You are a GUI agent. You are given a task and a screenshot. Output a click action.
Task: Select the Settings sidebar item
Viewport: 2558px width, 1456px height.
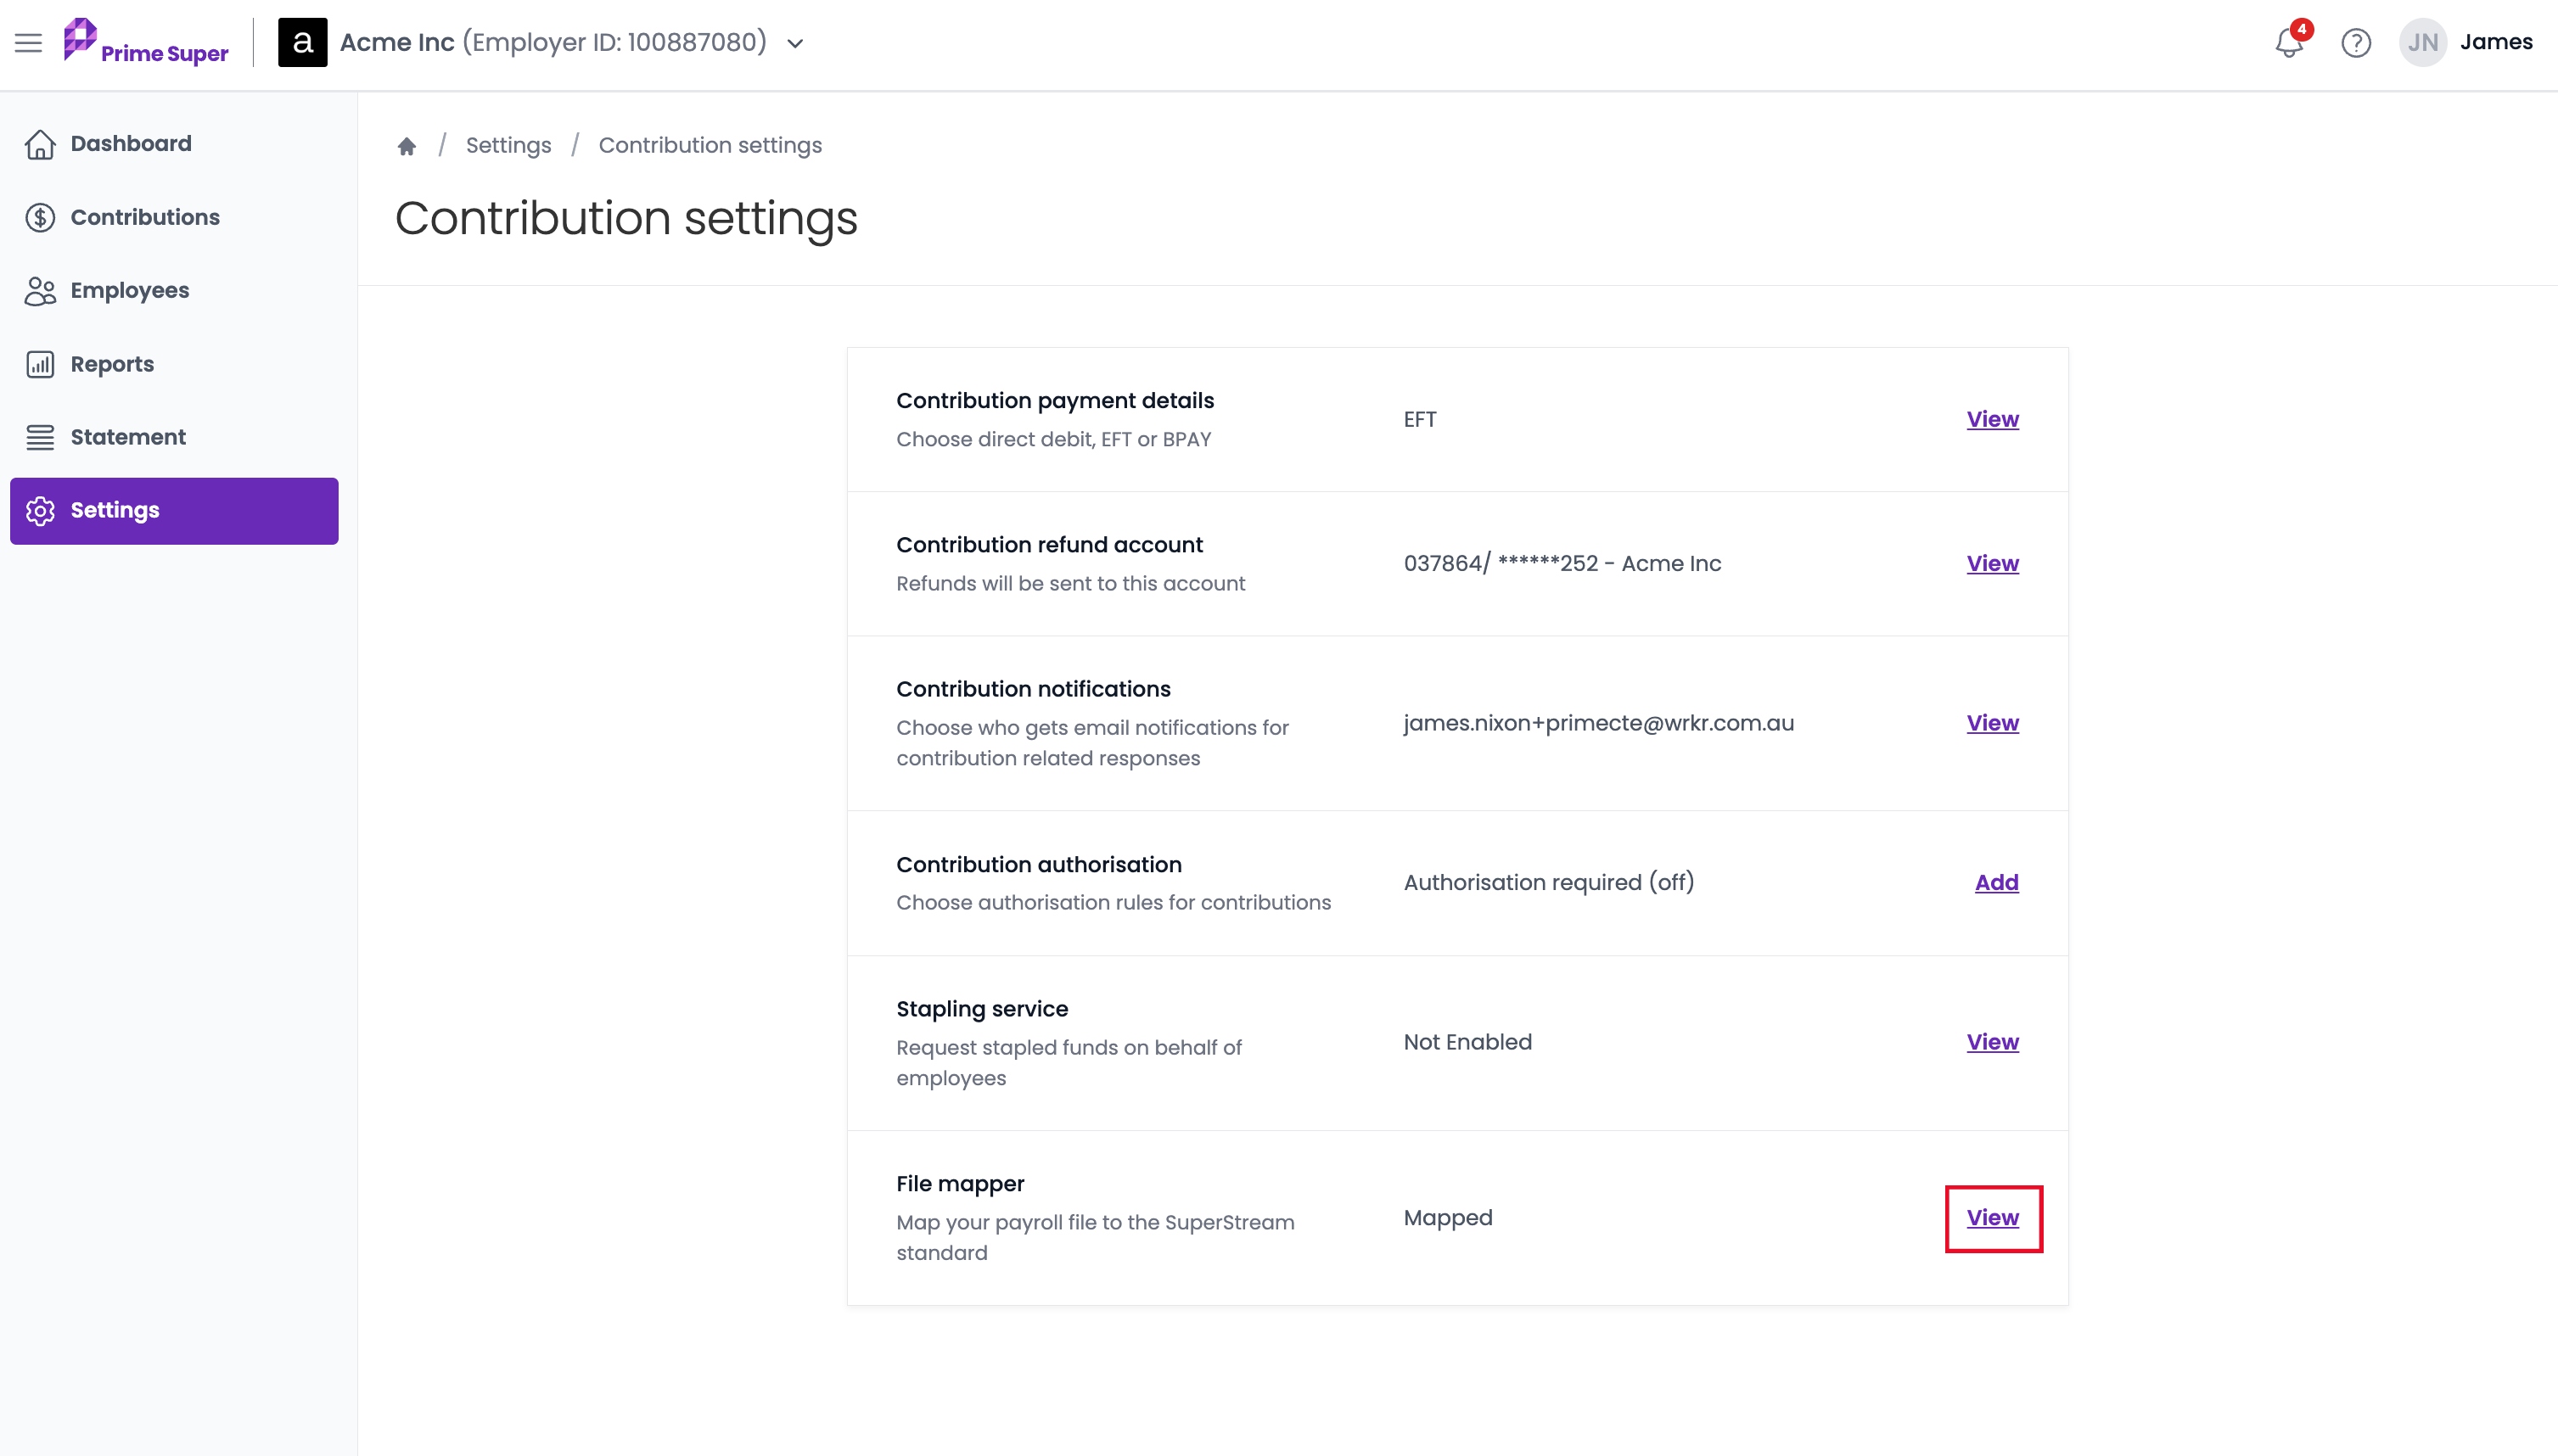tap(174, 511)
